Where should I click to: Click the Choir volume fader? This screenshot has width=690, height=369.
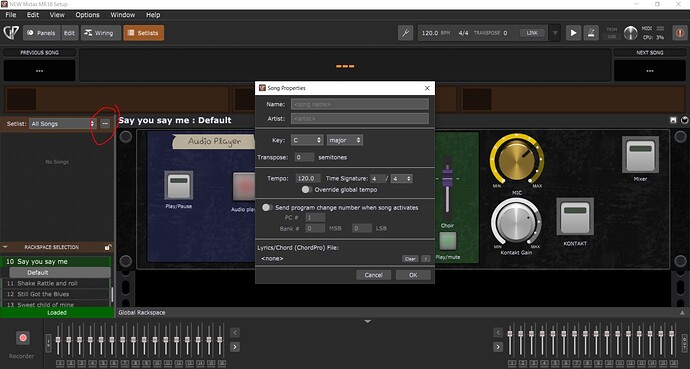pyautogui.click(x=447, y=179)
